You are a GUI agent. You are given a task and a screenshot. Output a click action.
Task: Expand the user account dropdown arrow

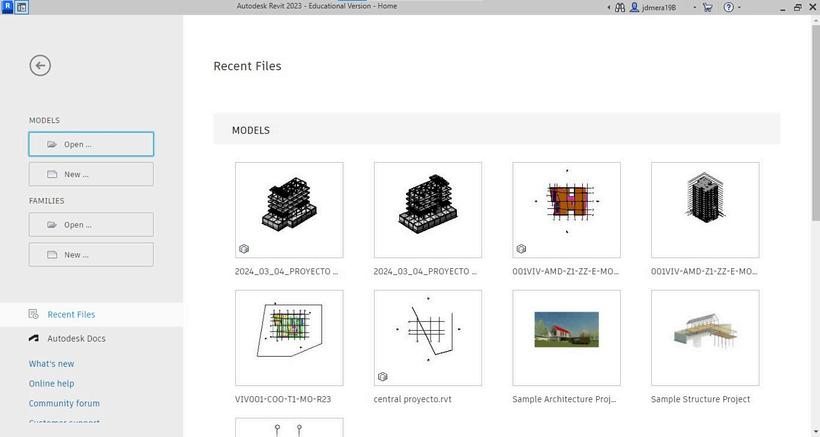coord(694,7)
